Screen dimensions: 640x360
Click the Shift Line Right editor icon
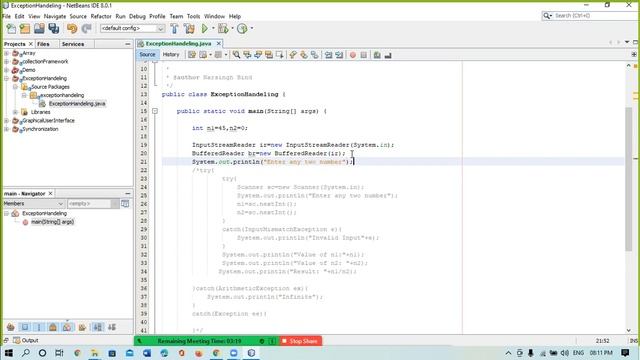point(339,55)
